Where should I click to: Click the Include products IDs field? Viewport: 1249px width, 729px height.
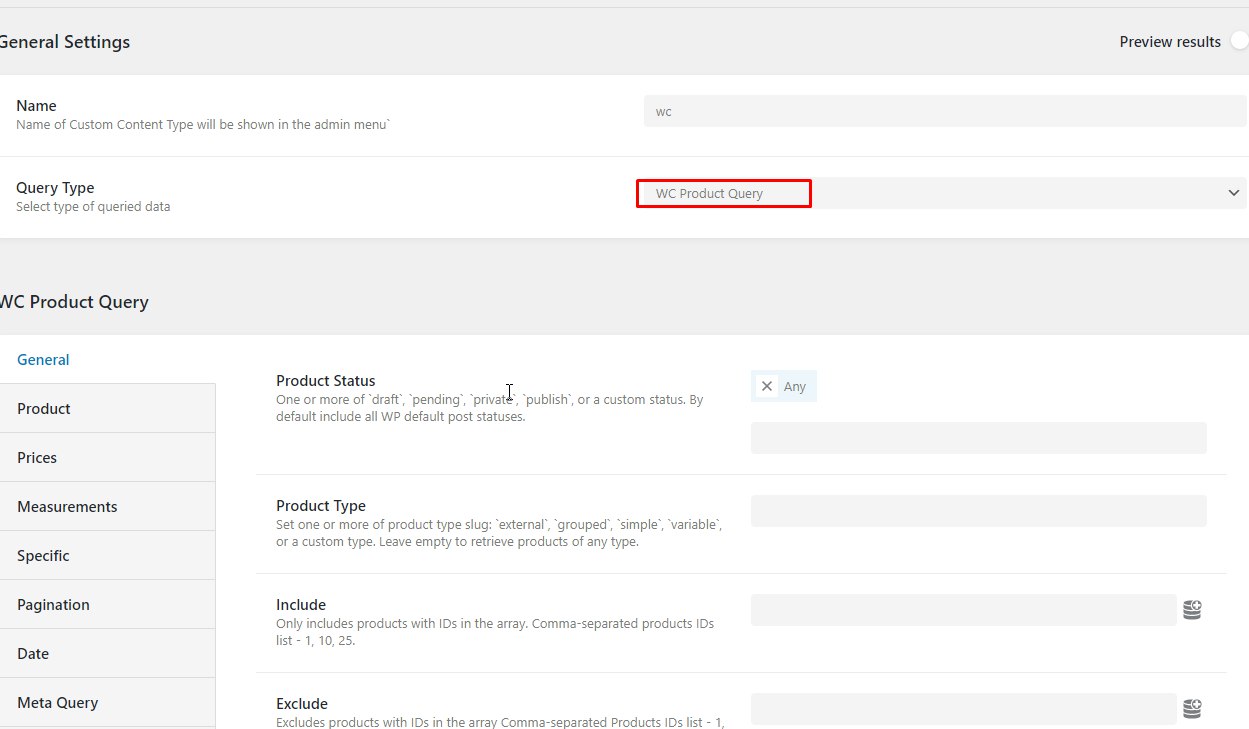tap(963, 610)
